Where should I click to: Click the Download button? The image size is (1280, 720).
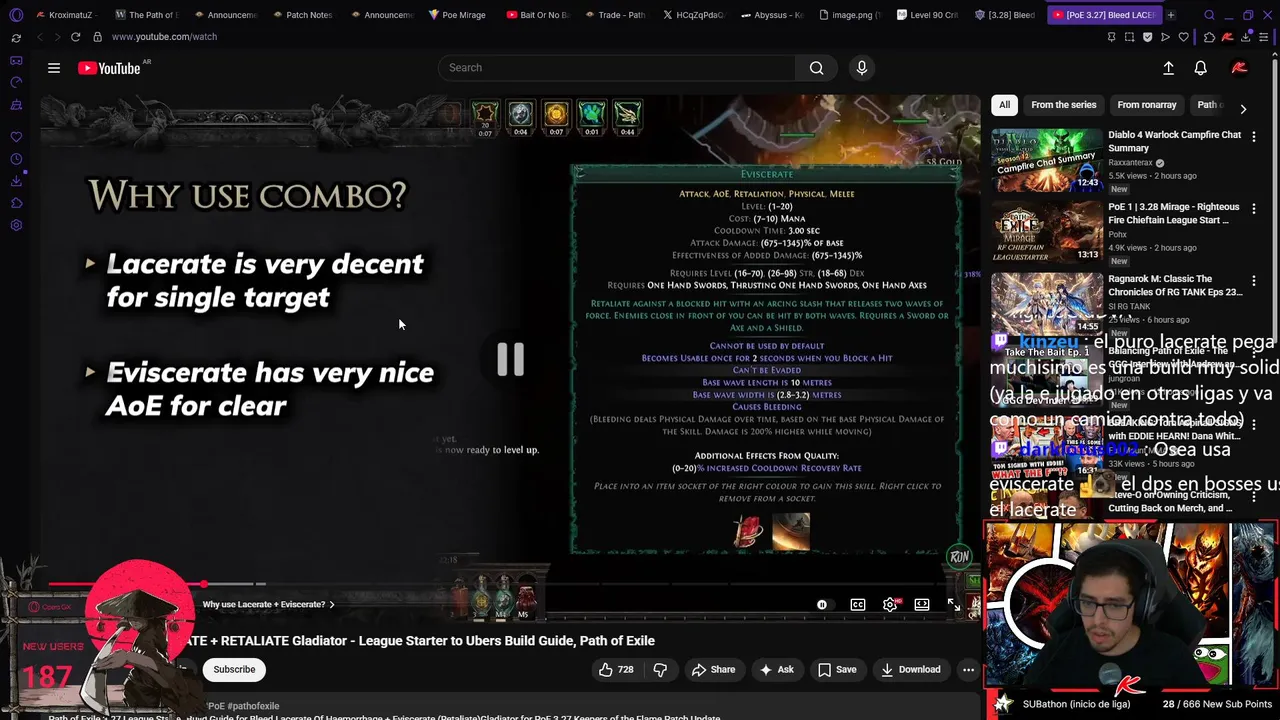click(x=910, y=670)
